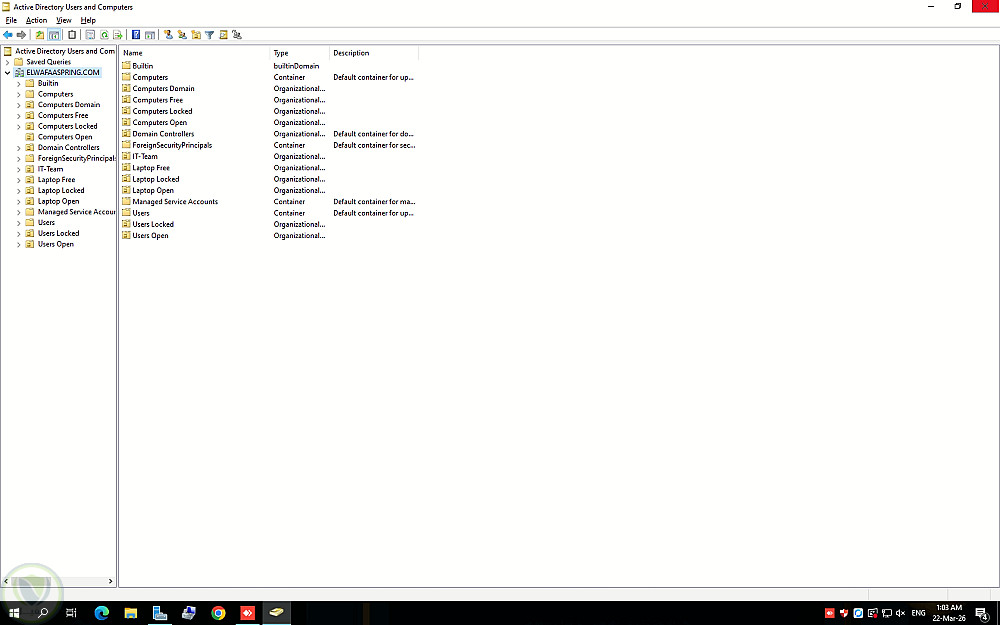Select the Active Directory Users and Computers root node
Image resolution: width=1000 pixels, height=625 pixels.
[64, 51]
